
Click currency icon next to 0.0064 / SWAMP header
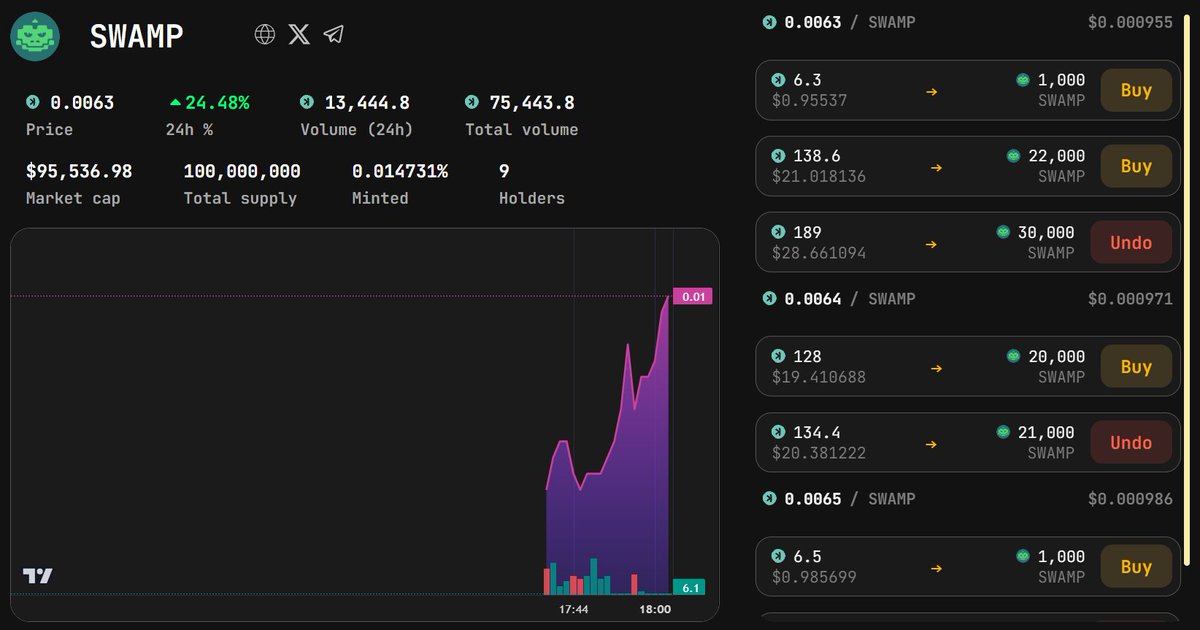click(x=769, y=298)
